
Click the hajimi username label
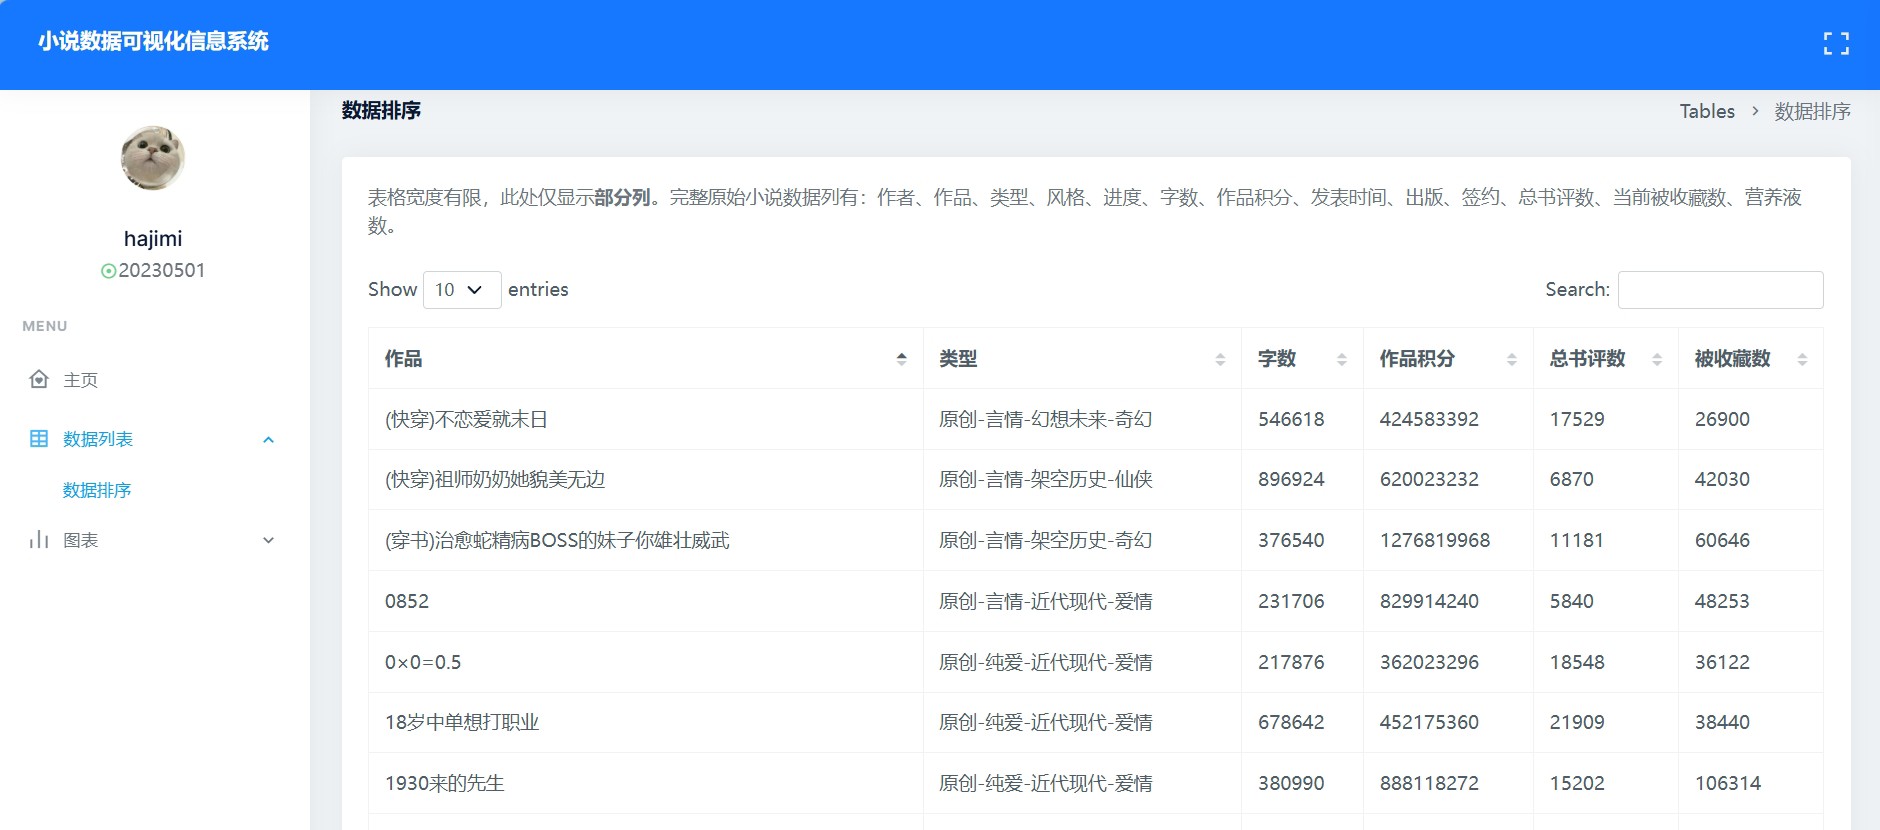[153, 238]
